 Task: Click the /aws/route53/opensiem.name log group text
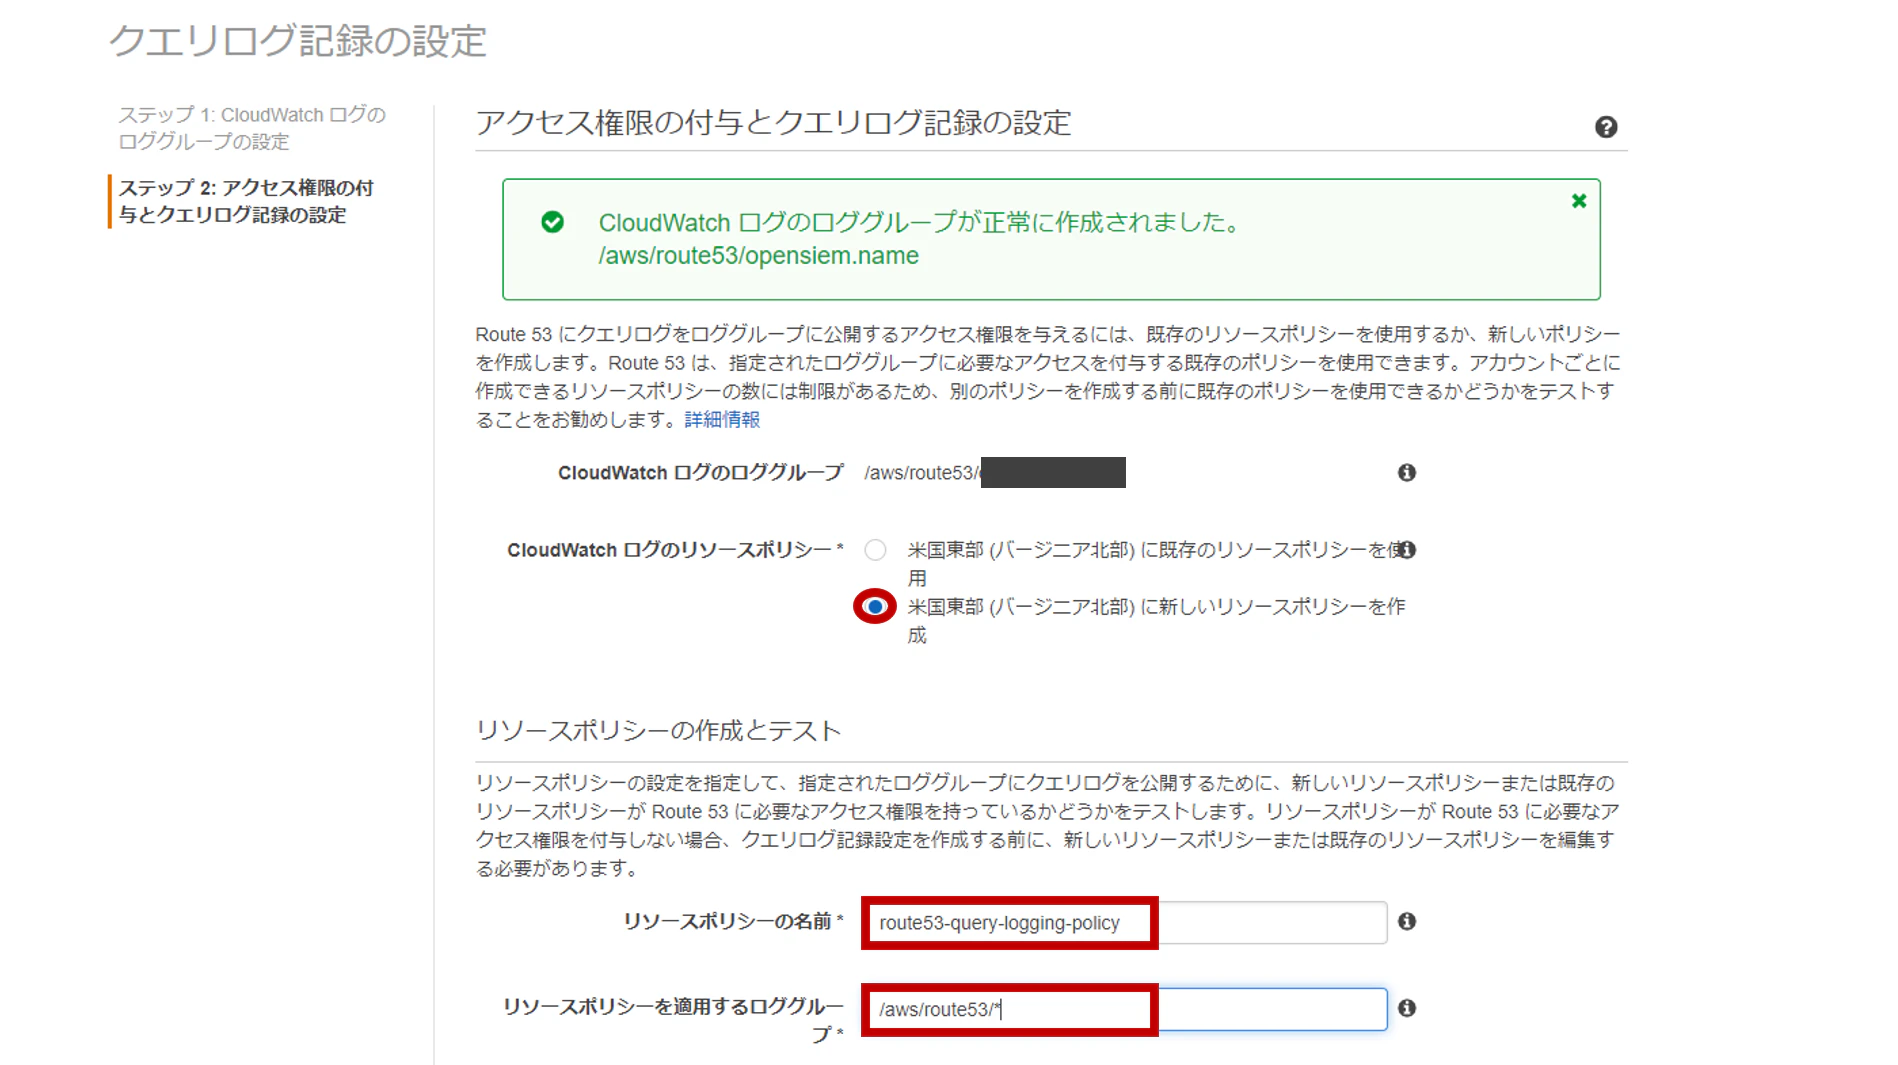point(758,256)
